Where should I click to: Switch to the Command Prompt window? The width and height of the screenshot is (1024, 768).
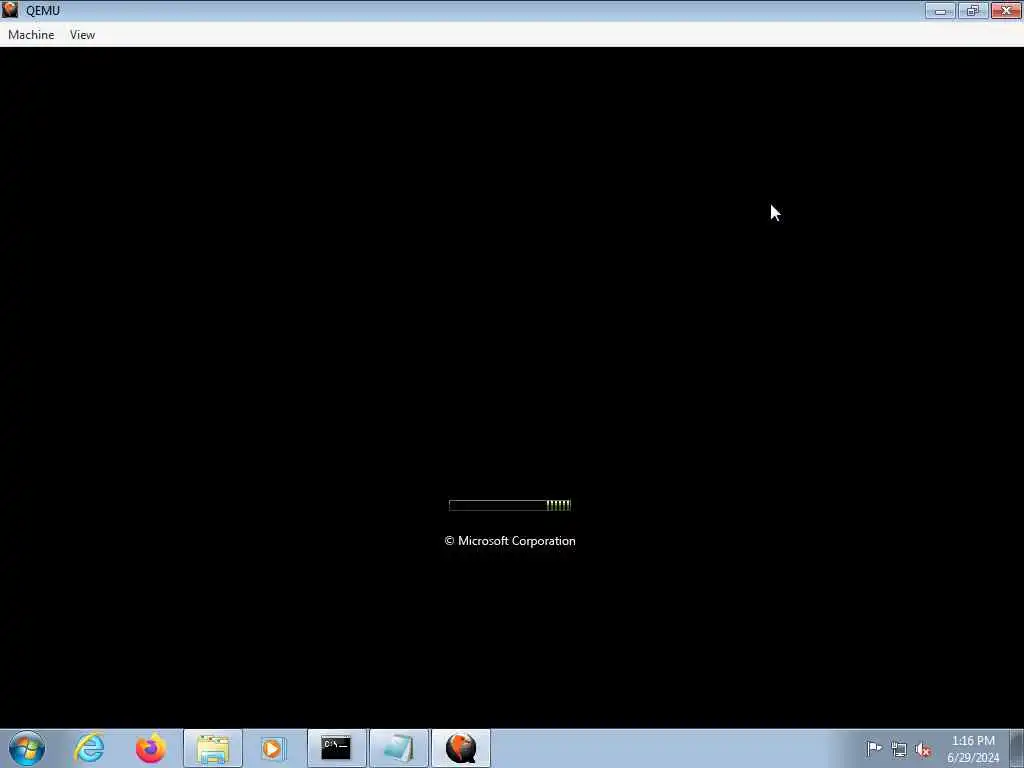[336, 748]
